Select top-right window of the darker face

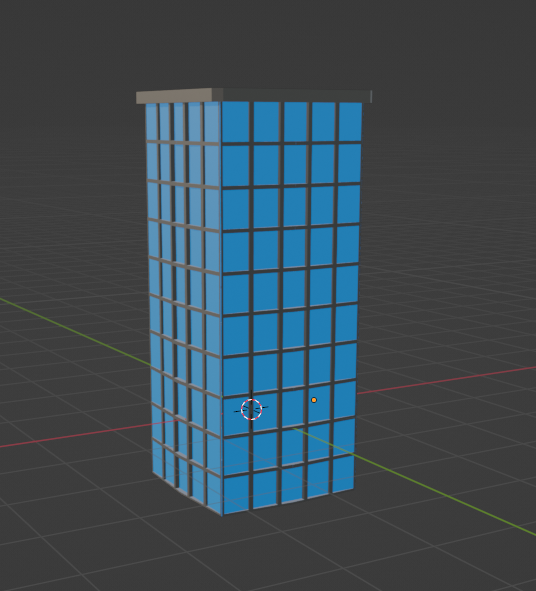[x=351, y=122]
